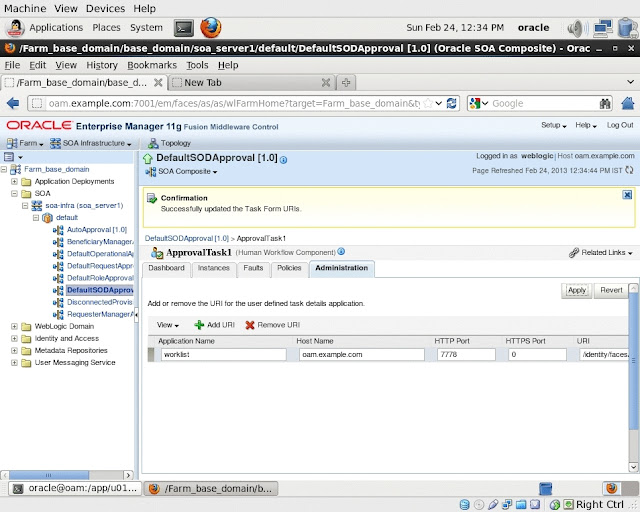Open the table View dropdown

click(x=168, y=325)
